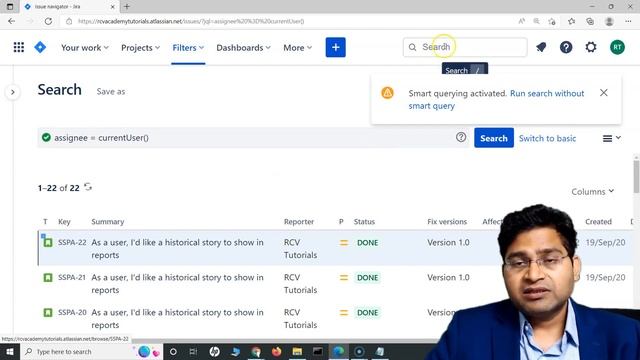This screenshot has height=360, width=640.
Task: Open the More menu
Action: (x=298, y=48)
